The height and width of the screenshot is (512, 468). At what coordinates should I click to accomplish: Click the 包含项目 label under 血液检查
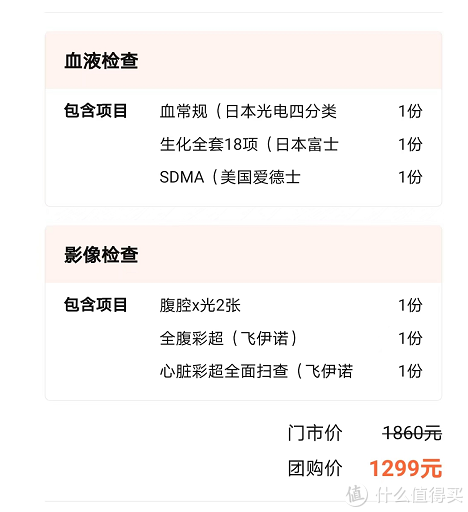(95, 111)
